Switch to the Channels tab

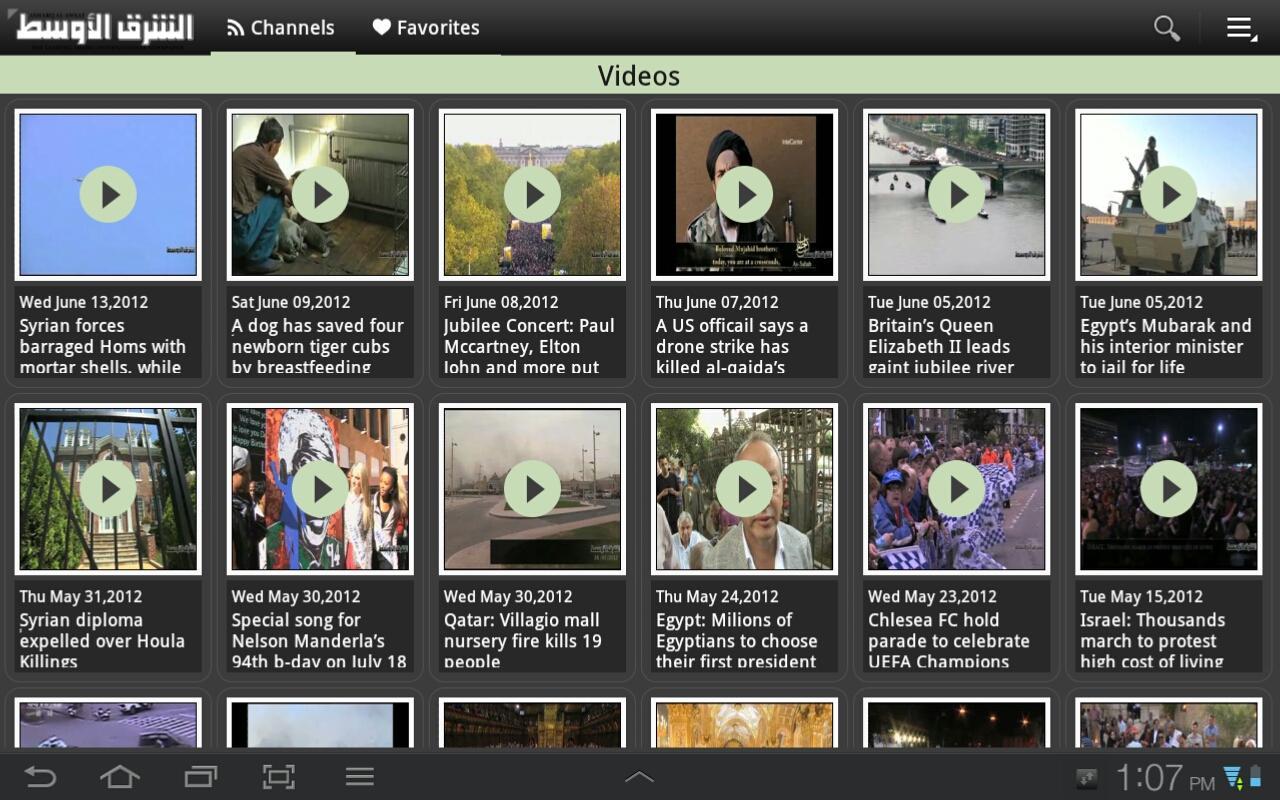(x=282, y=28)
